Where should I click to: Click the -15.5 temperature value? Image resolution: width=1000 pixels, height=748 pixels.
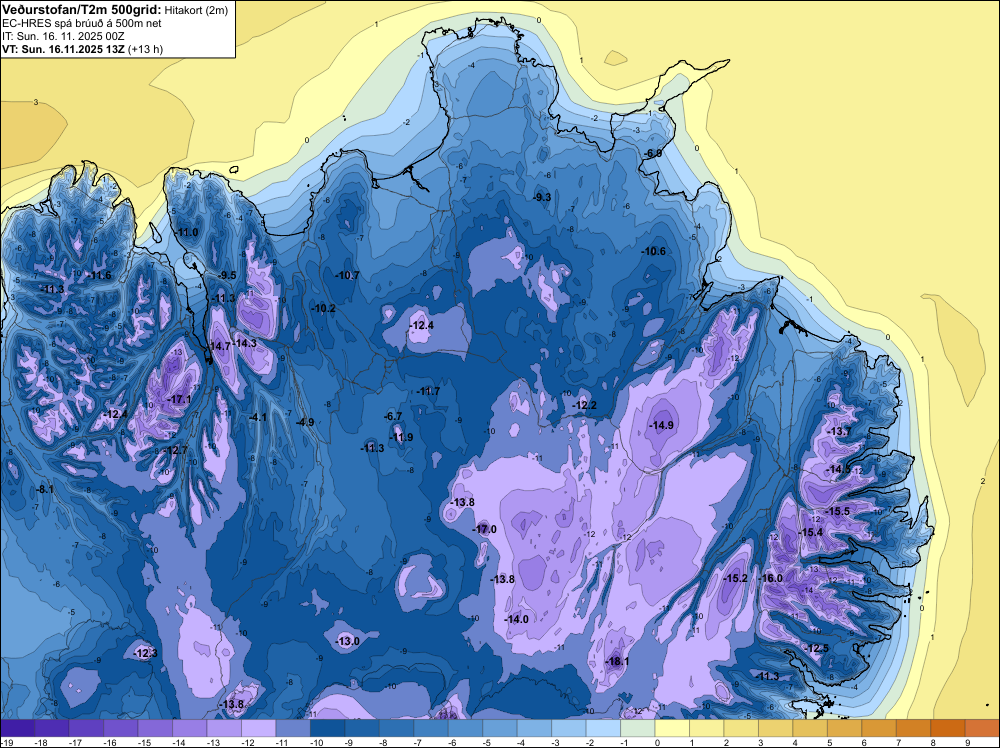click(x=837, y=511)
